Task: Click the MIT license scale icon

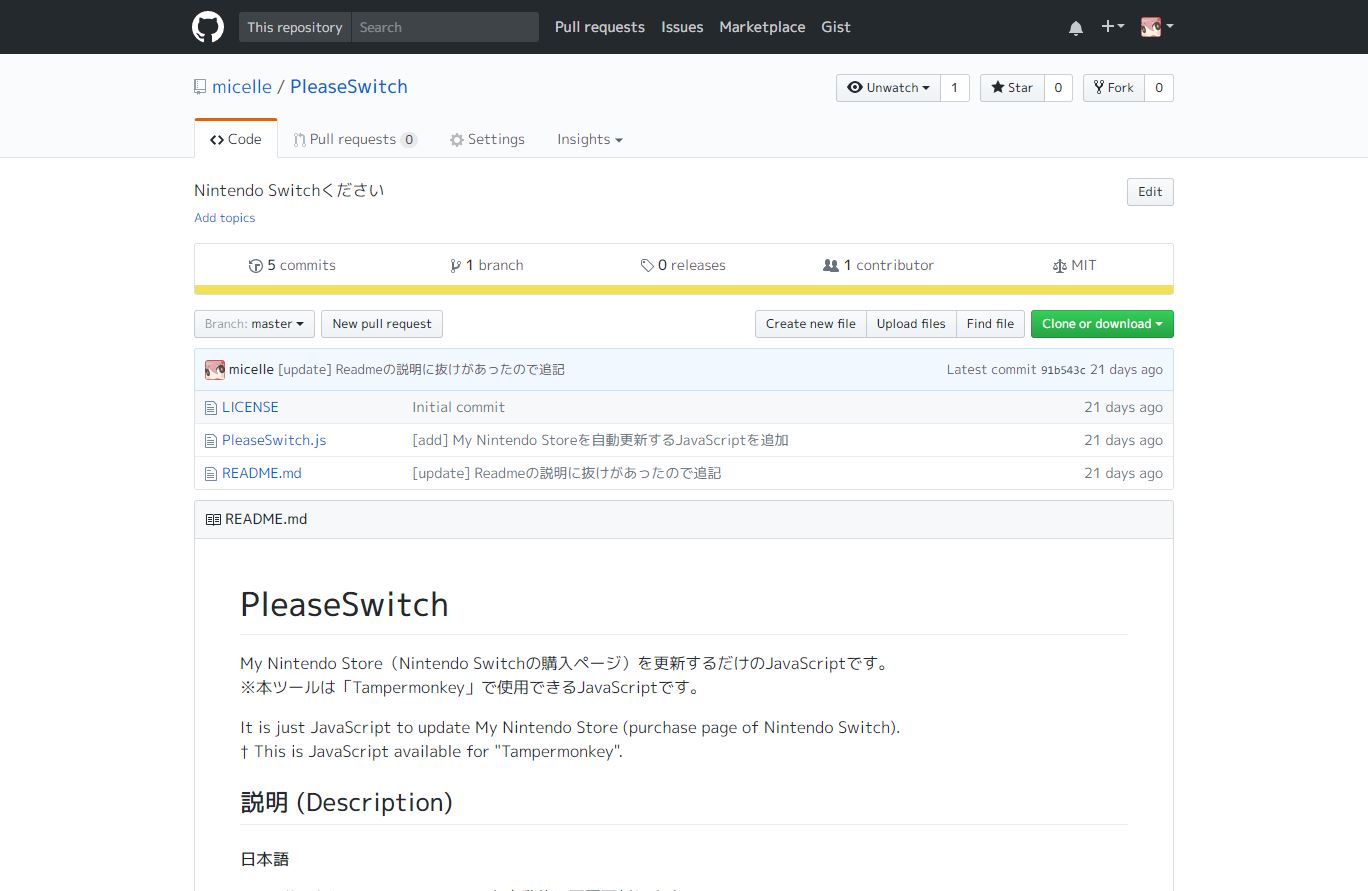Action: tap(1059, 265)
